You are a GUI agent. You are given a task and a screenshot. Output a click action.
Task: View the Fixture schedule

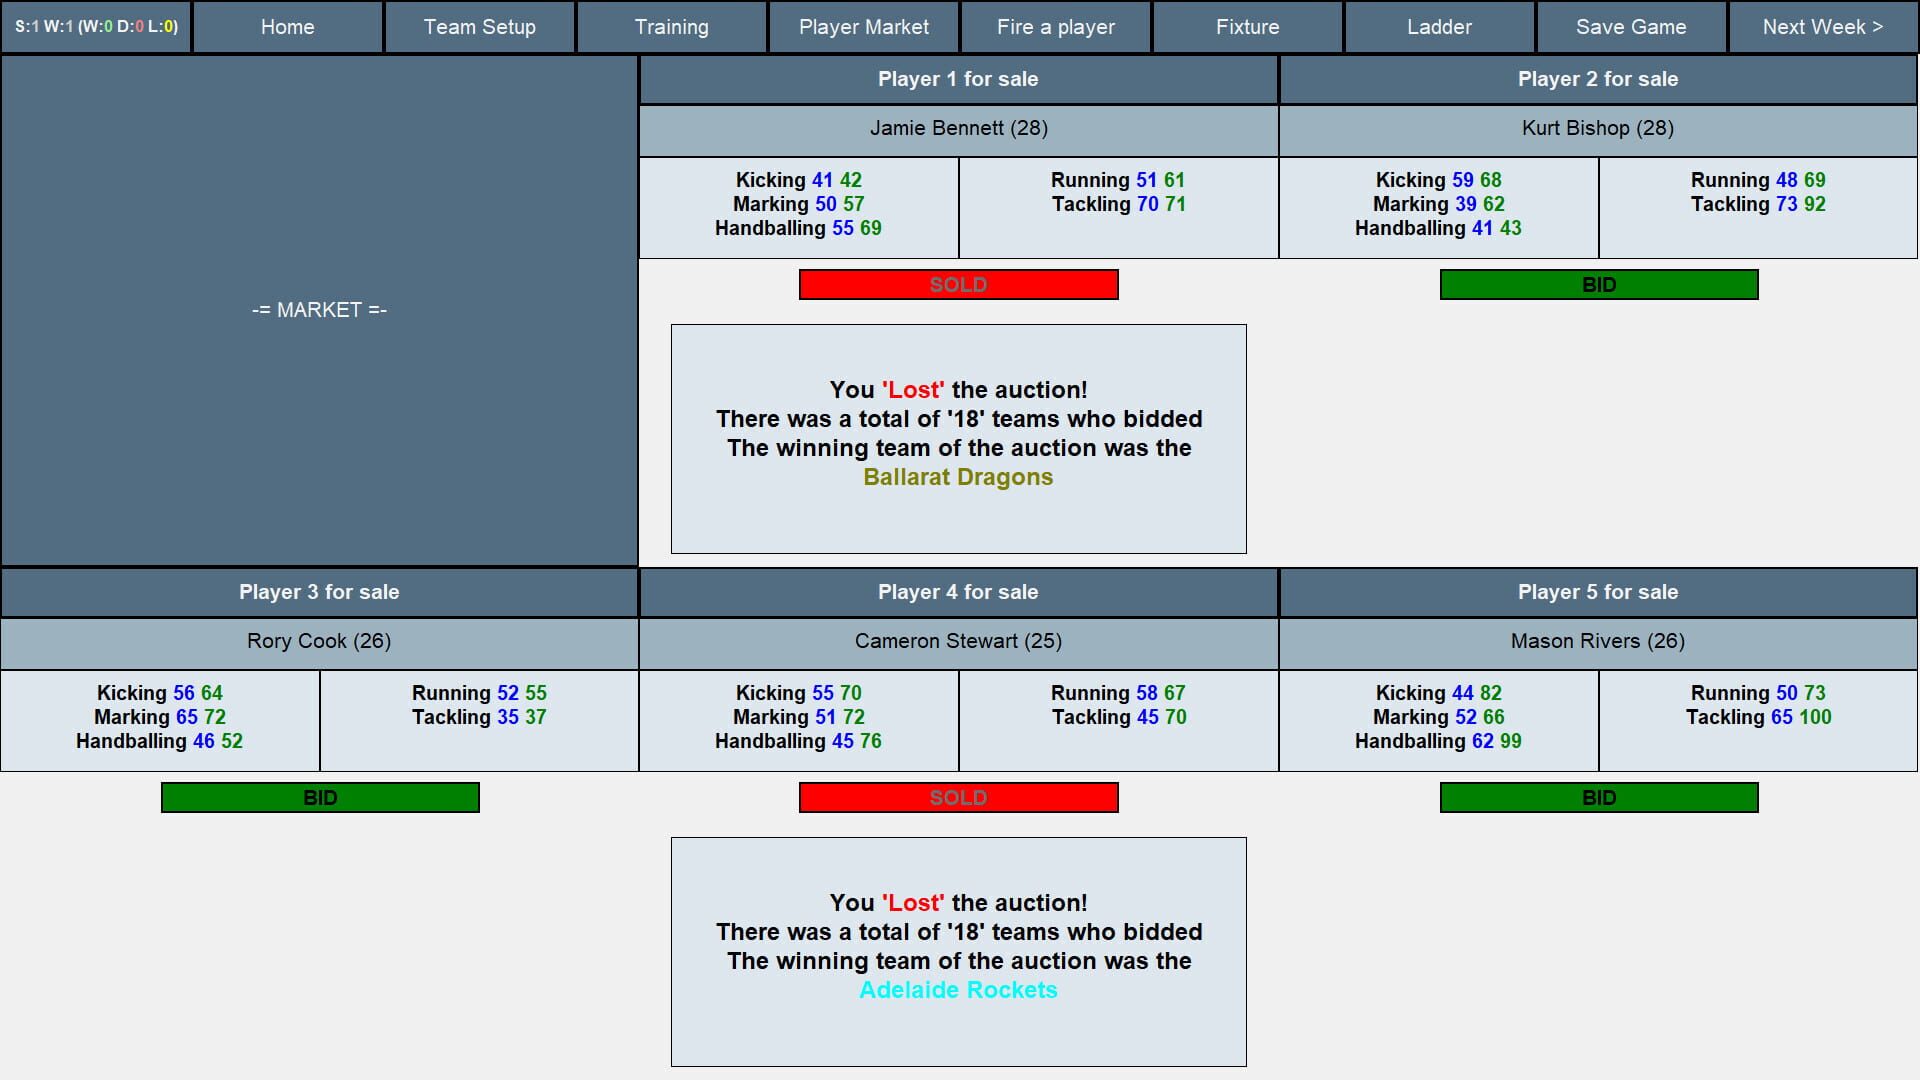click(1247, 27)
